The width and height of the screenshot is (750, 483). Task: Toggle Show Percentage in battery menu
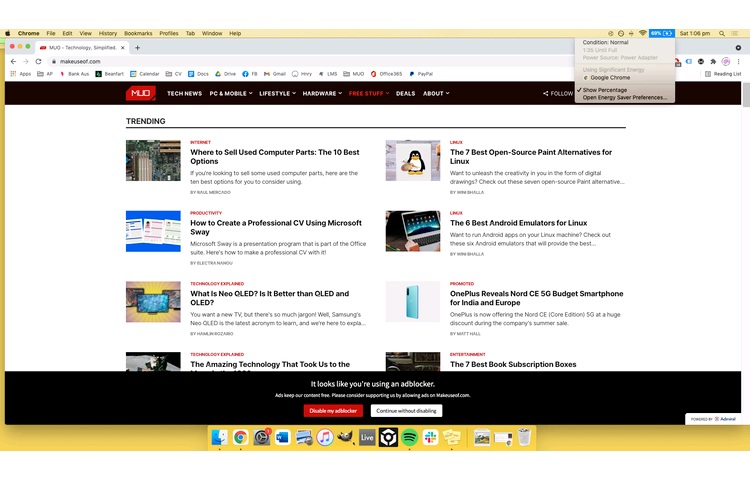click(605, 90)
